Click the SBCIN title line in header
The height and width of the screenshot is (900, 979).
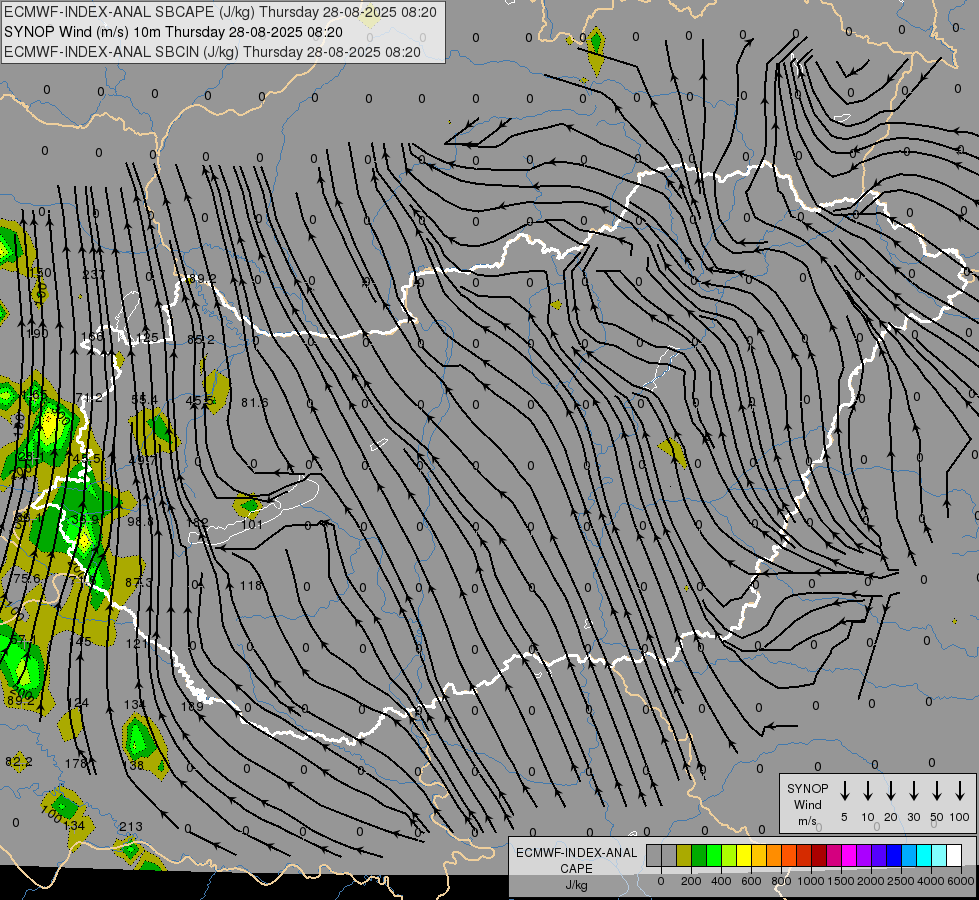pos(212,52)
